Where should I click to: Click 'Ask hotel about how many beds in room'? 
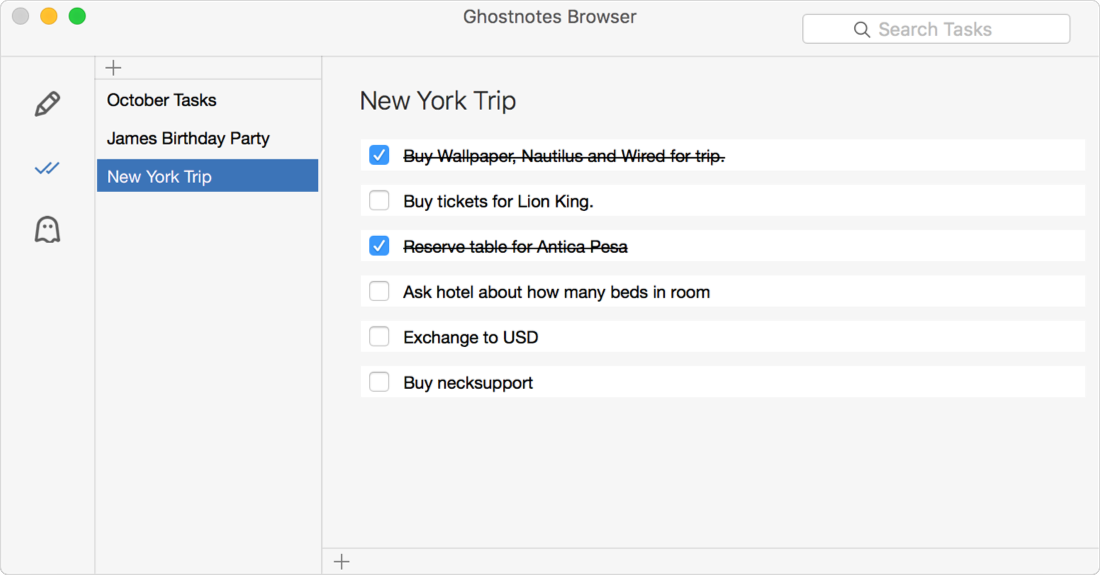556,292
